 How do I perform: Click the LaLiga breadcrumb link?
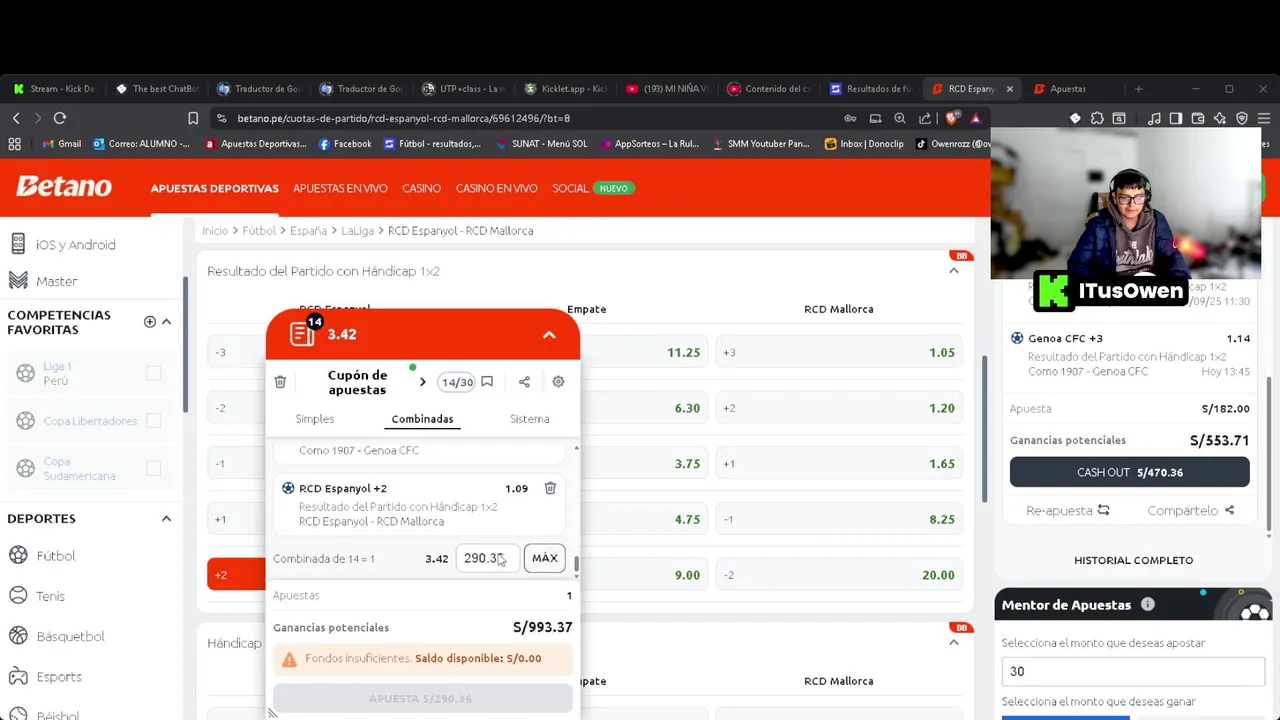pos(357,230)
